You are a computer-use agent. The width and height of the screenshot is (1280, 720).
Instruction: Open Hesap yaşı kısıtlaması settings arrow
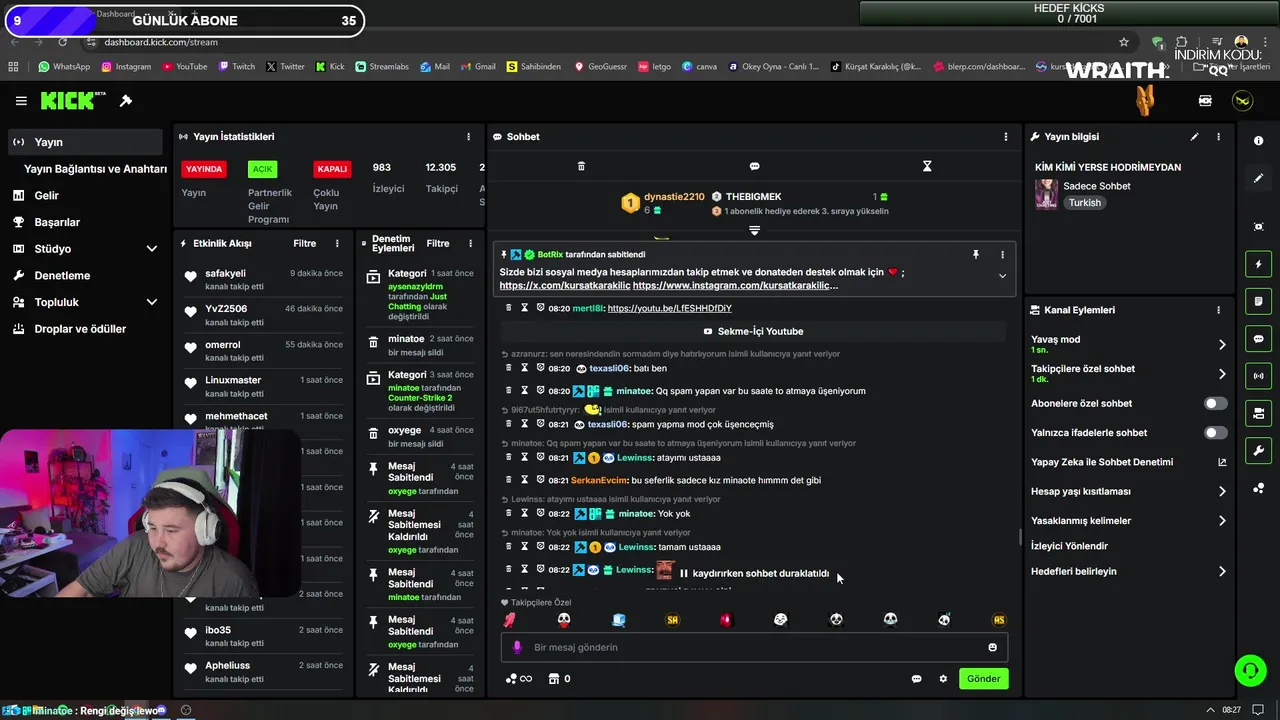tap(1222, 491)
